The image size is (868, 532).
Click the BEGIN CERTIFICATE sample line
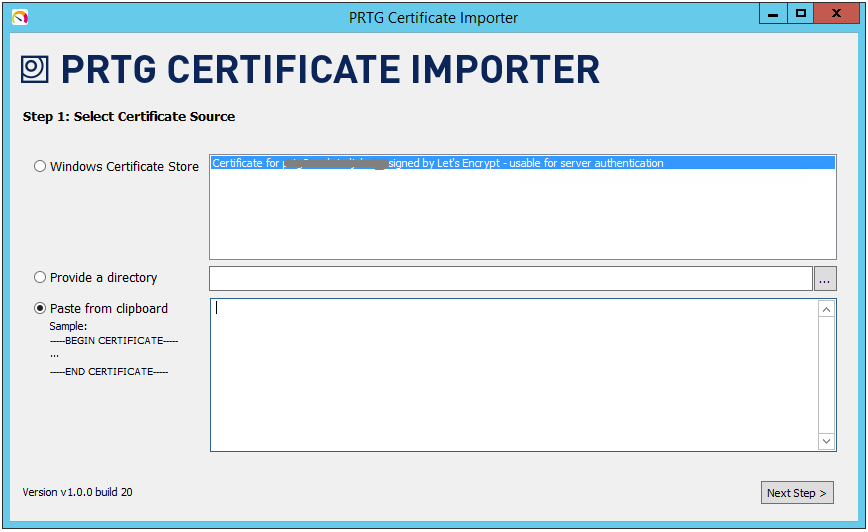click(114, 340)
